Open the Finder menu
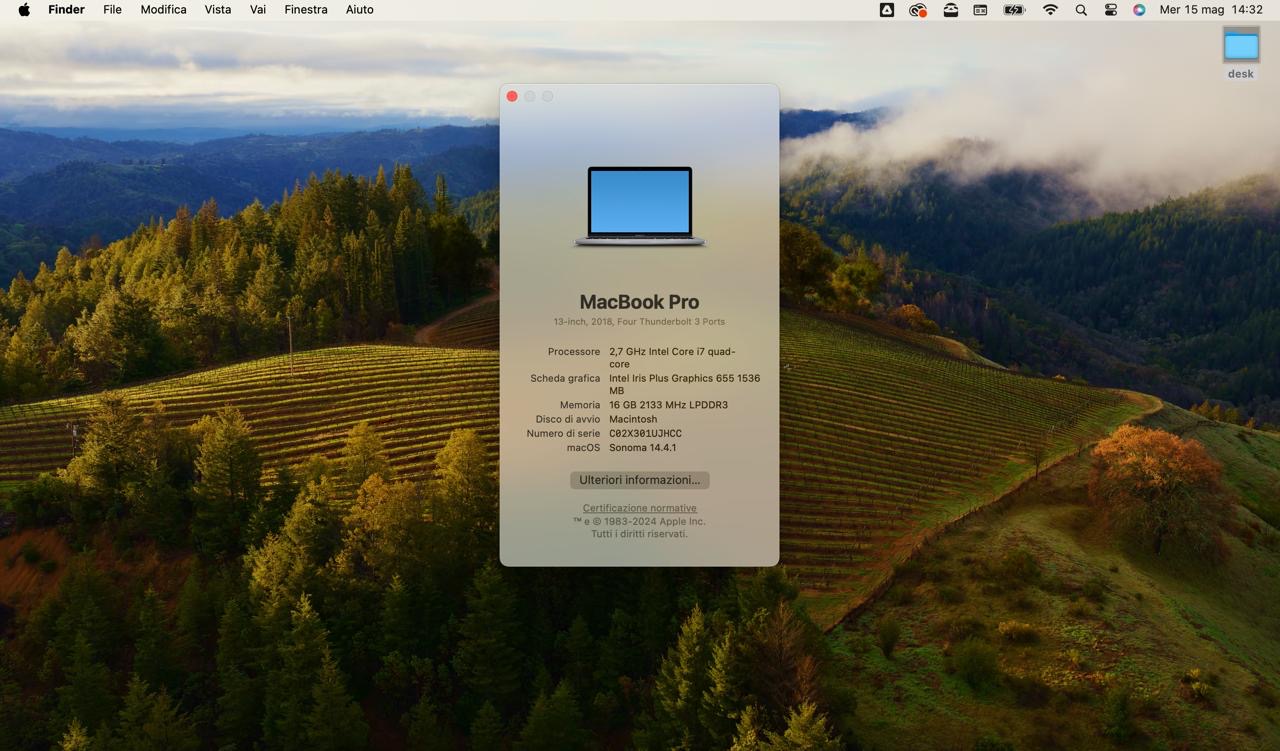This screenshot has height=751, width=1280. [x=66, y=10]
